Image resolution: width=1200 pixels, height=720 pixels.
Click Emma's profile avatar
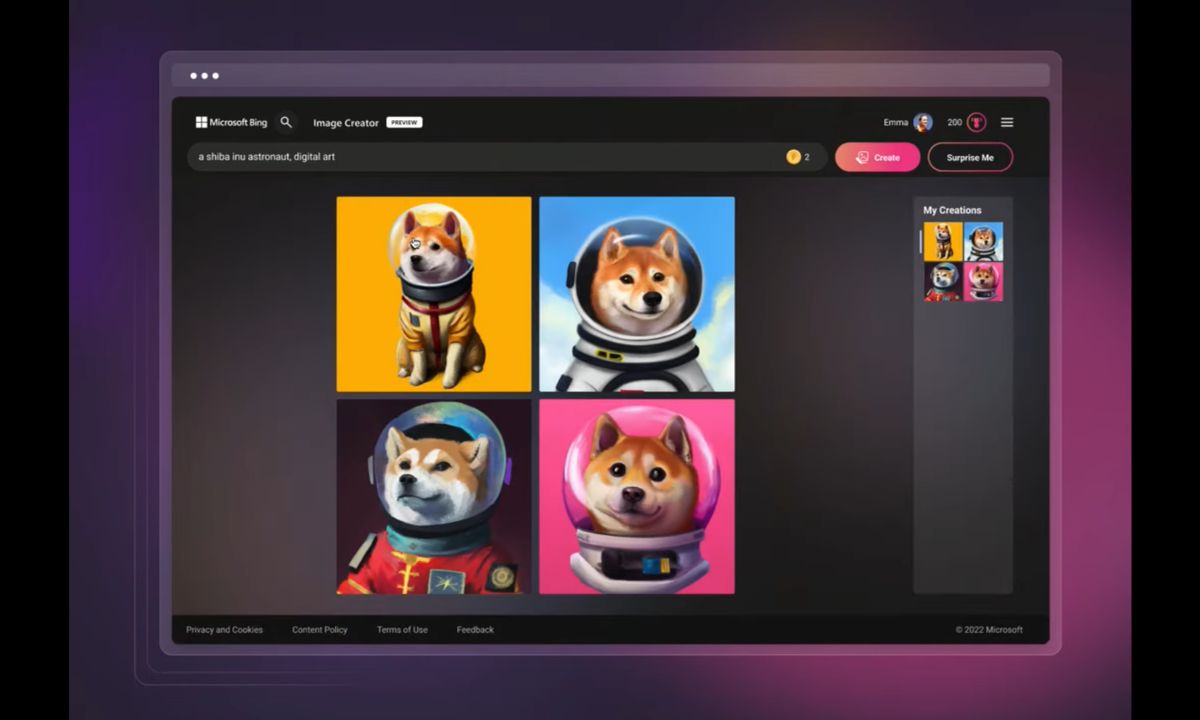[923, 122]
